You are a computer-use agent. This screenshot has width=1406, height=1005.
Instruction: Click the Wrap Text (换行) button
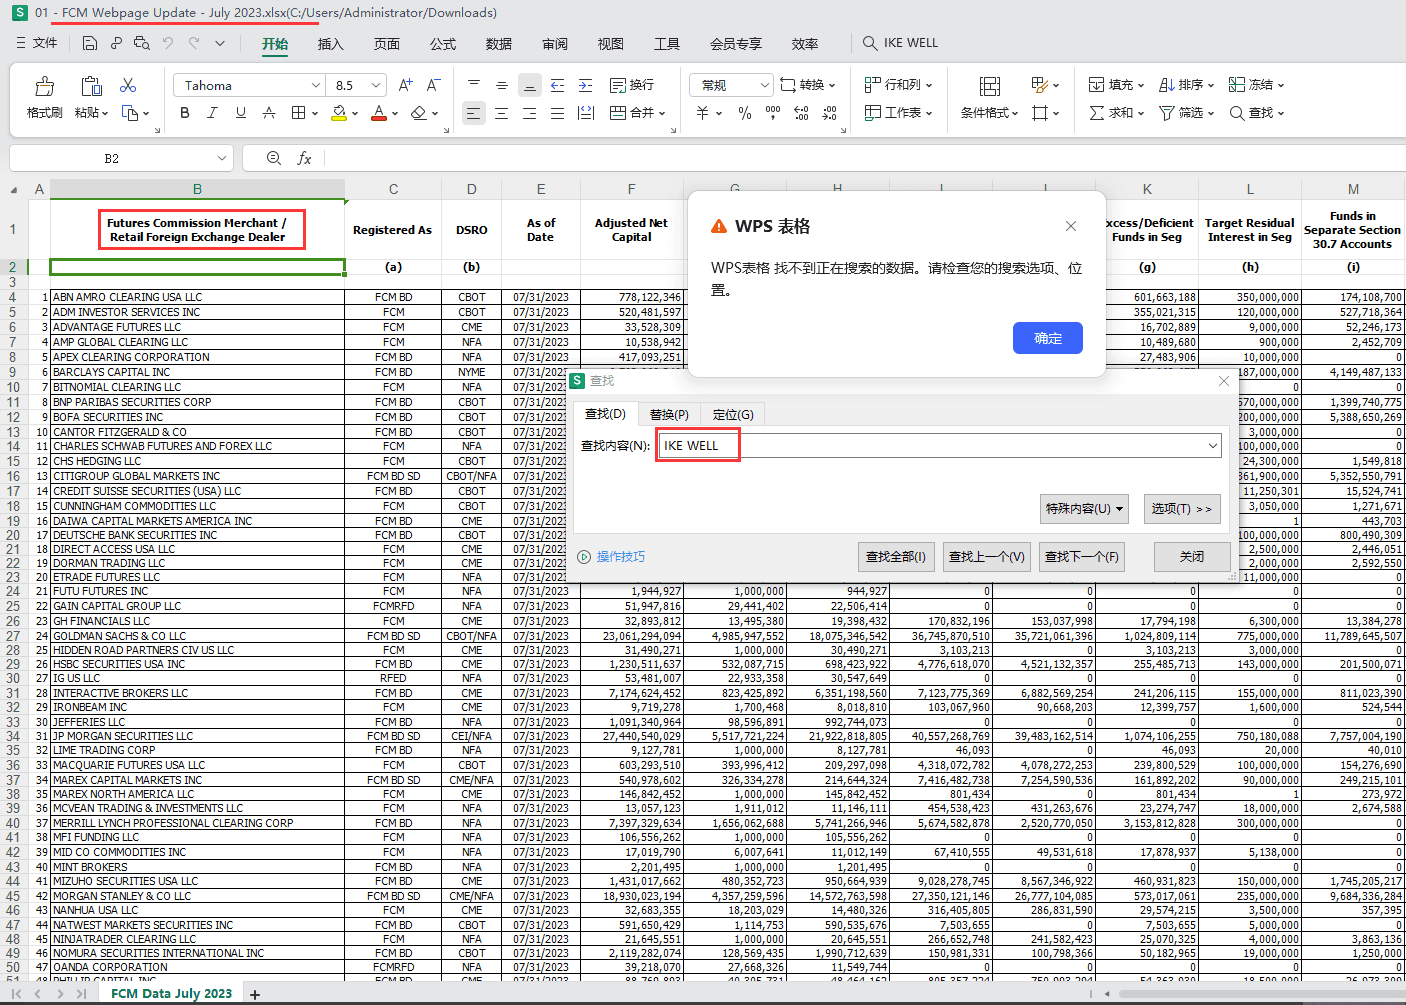pos(631,85)
